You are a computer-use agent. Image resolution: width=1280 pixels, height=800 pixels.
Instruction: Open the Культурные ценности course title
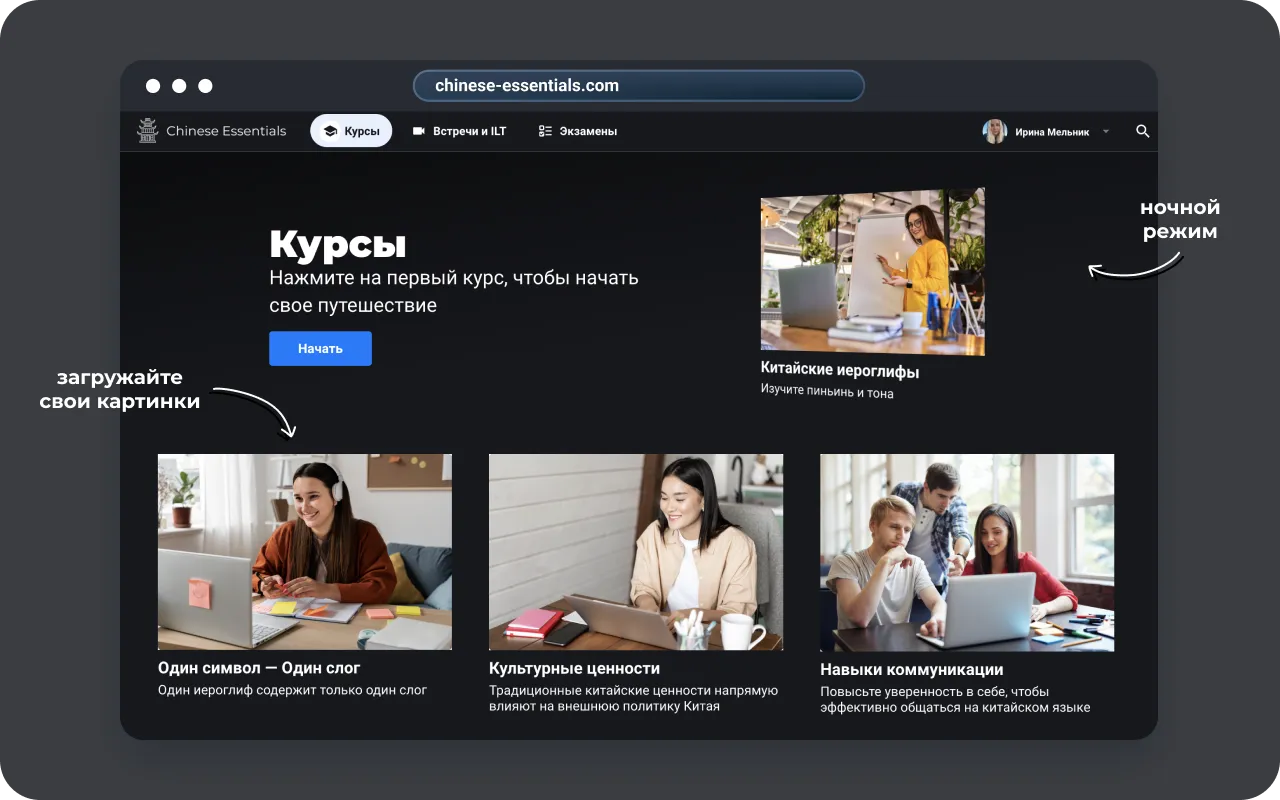[574, 668]
